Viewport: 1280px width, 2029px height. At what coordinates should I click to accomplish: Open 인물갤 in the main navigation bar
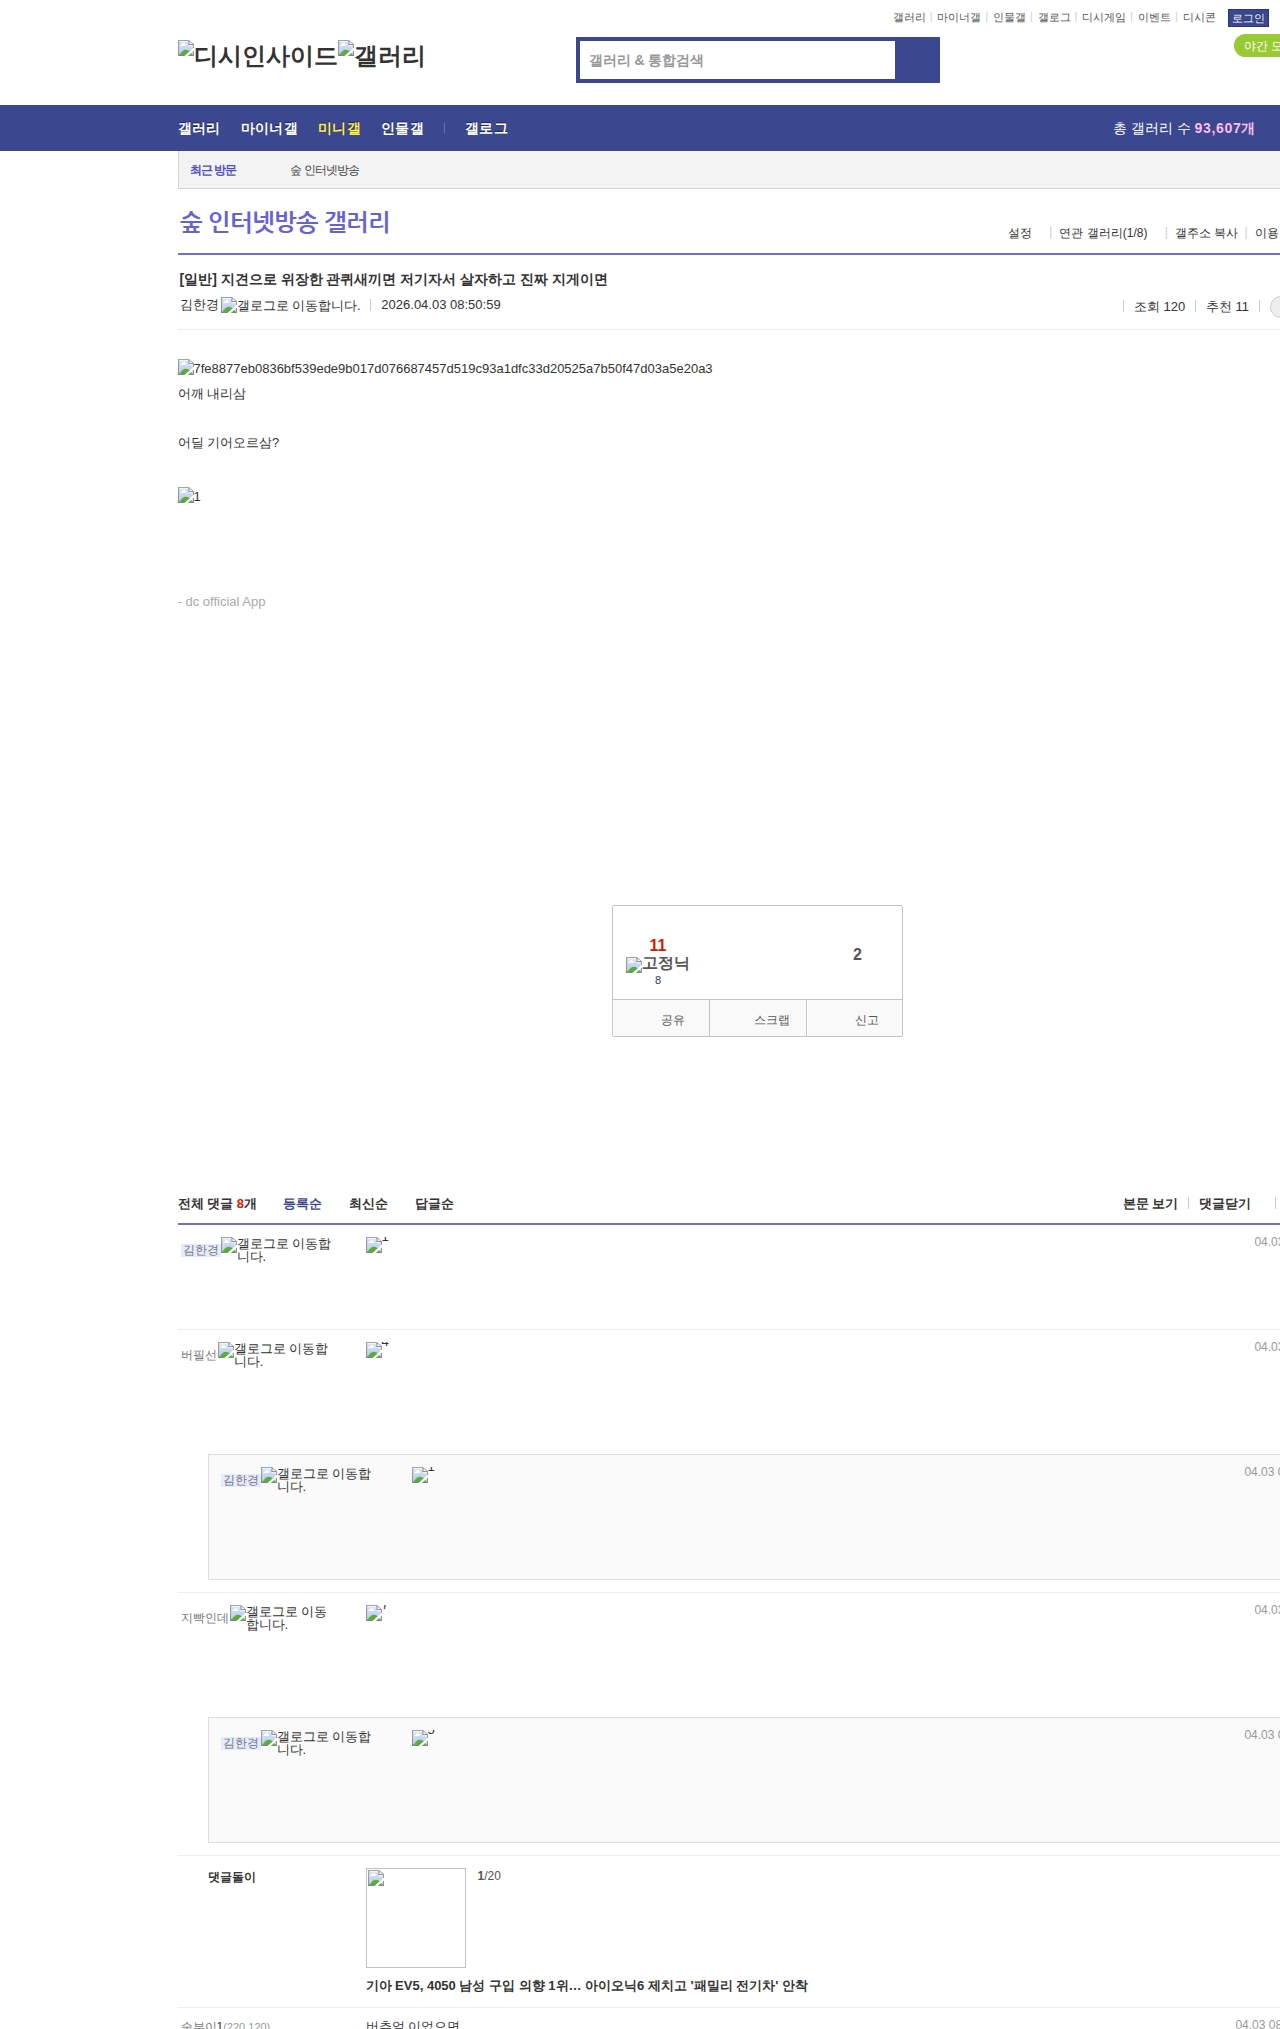[x=402, y=129]
